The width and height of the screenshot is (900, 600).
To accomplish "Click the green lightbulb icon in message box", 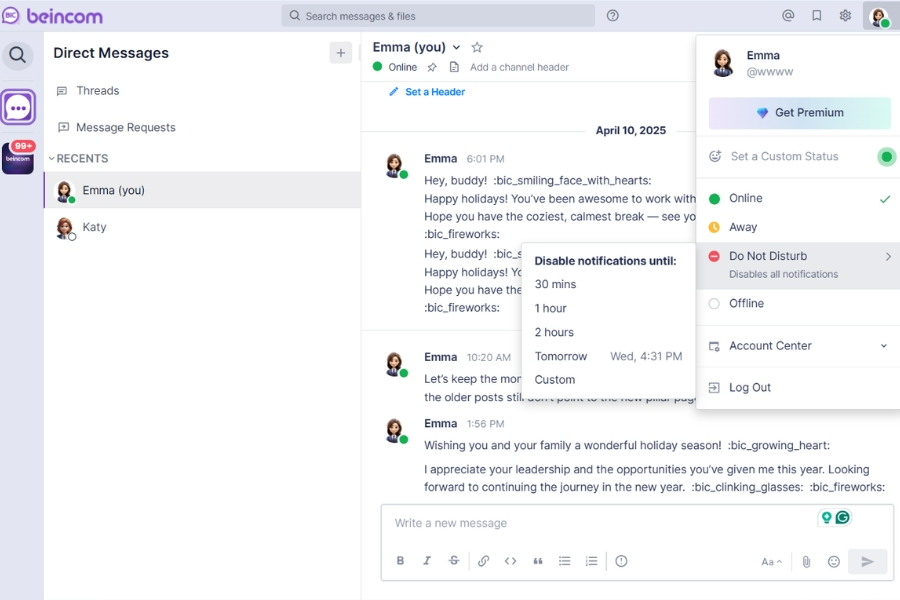I will [x=827, y=517].
